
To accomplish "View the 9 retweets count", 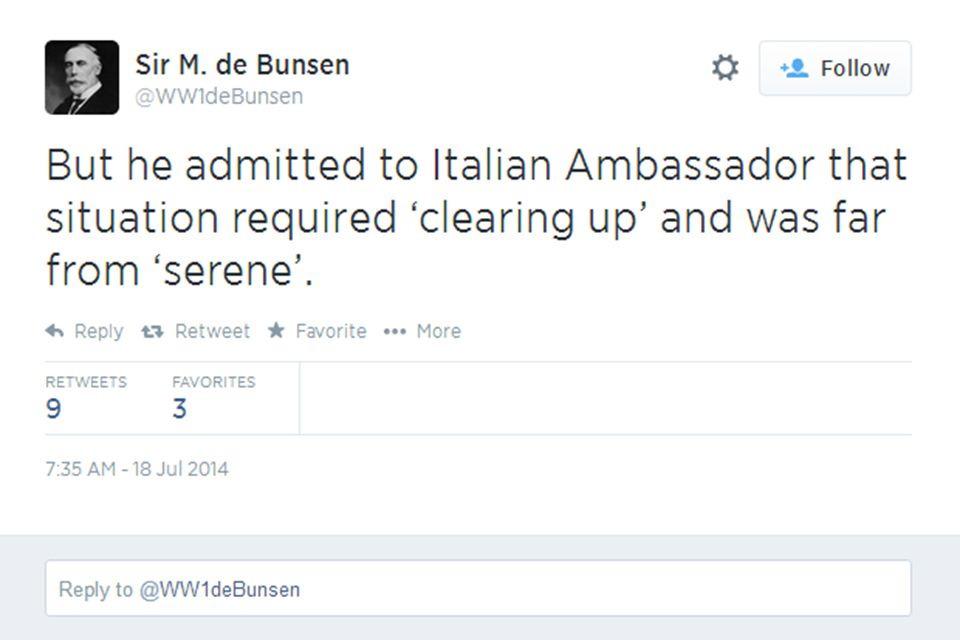I will click(x=53, y=409).
